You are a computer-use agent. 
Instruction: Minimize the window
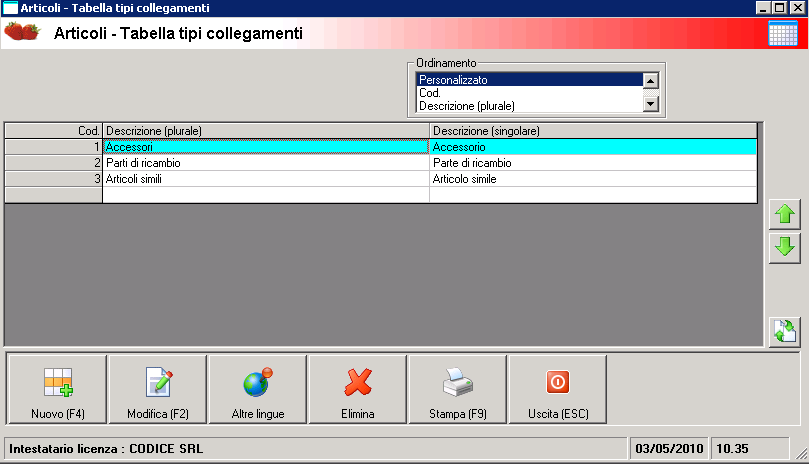(x=764, y=8)
